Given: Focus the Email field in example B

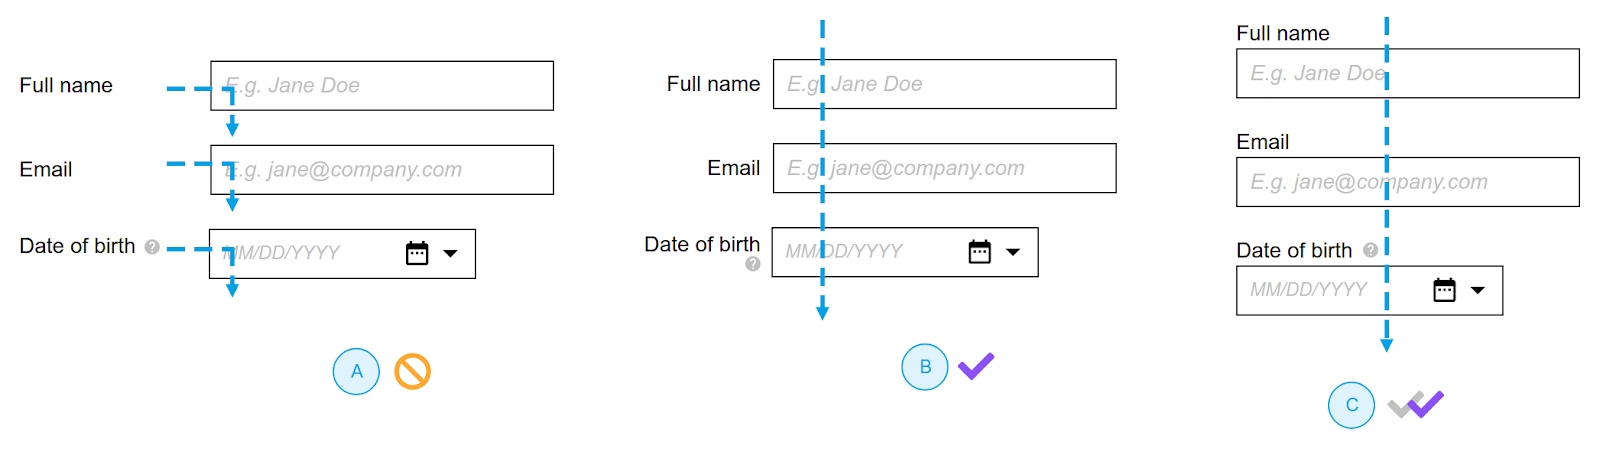Looking at the screenshot, I should 945,168.
